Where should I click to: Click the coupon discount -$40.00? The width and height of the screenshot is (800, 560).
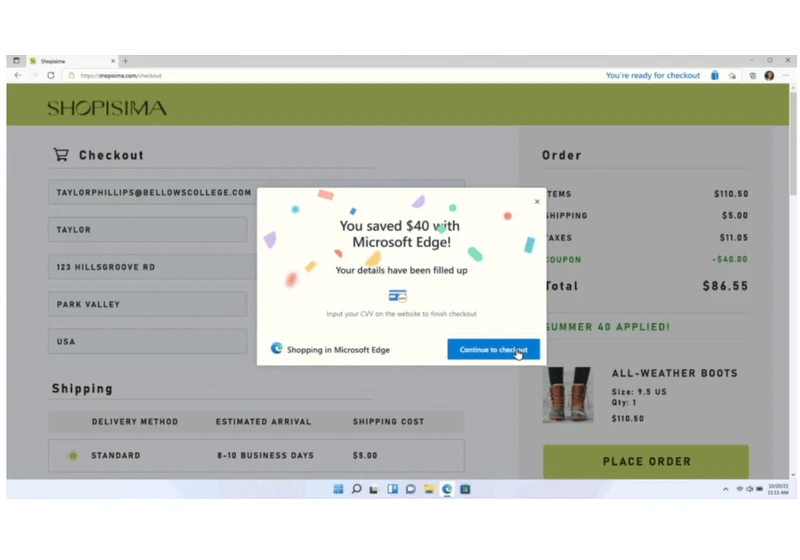pyautogui.click(x=730, y=259)
